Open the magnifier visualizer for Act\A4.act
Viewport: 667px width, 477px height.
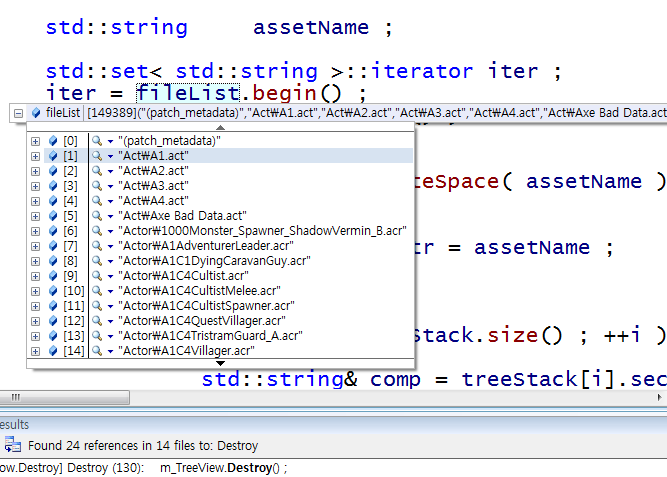click(x=97, y=200)
